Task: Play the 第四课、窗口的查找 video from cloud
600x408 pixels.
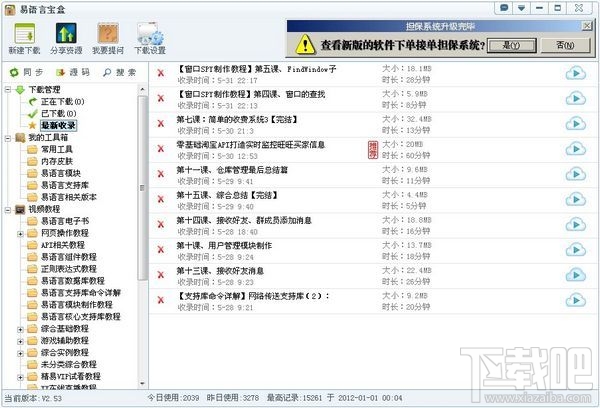Action: [x=576, y=98]
